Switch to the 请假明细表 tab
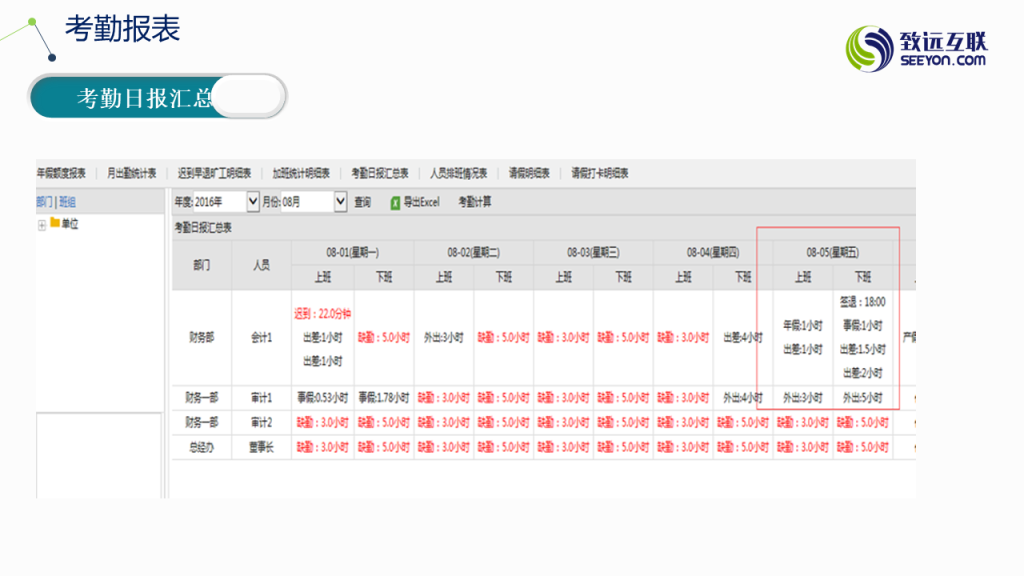The height and width of the screenshot is (576, 1024). 529,173
